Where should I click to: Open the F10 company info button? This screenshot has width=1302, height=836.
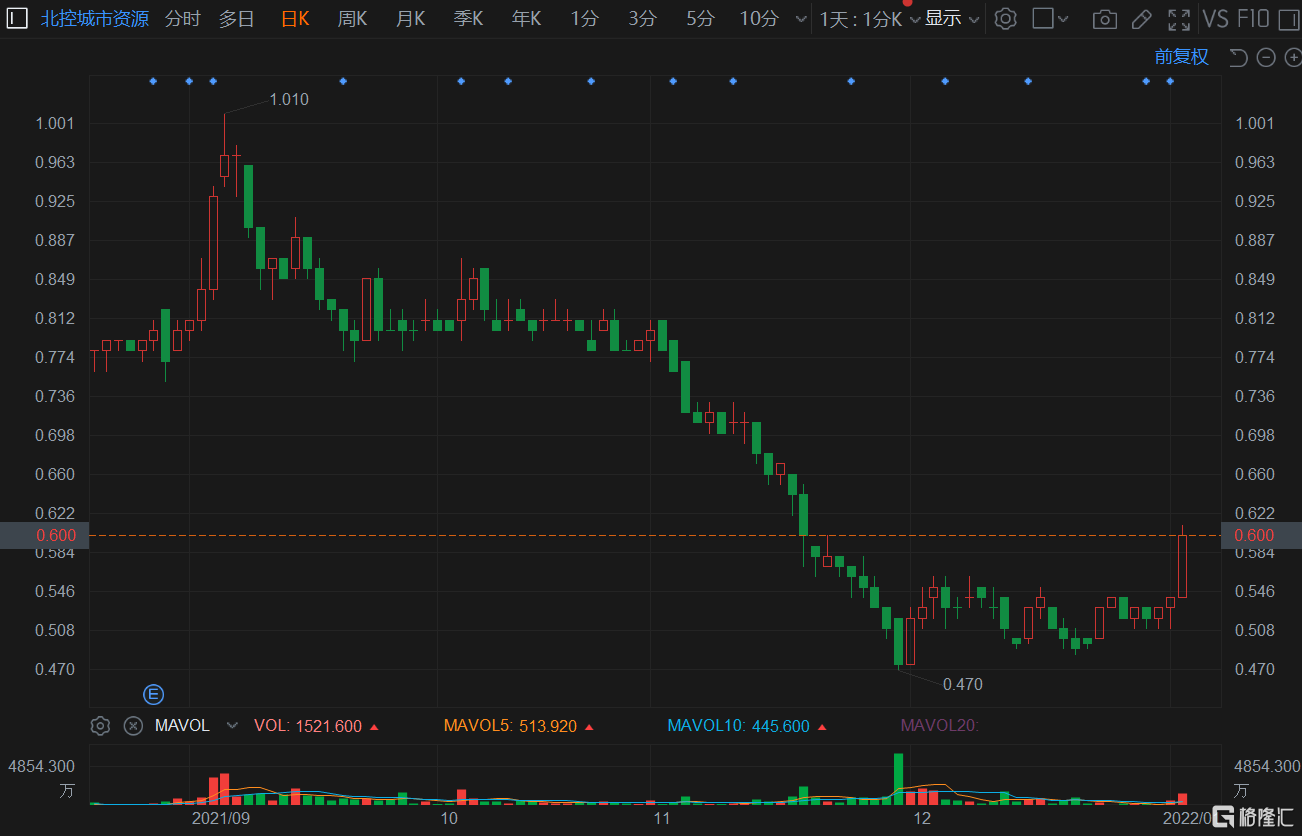point(1254,19)
